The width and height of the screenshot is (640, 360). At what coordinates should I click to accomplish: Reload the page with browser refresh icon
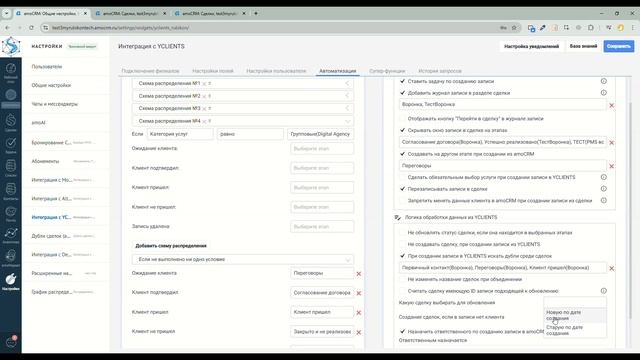(31, 28)
